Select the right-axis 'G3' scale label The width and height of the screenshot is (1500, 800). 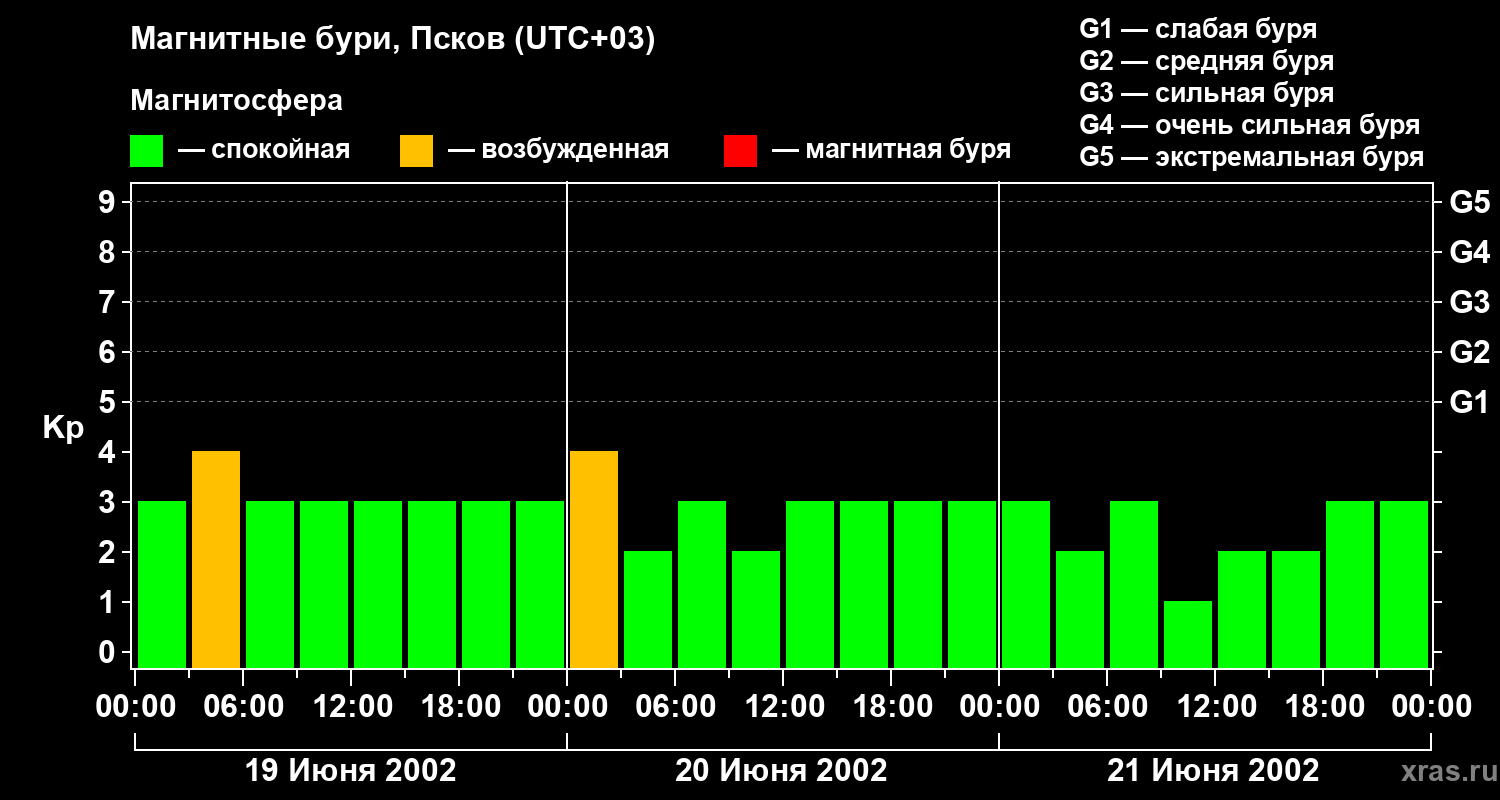tap(1469, 302)
